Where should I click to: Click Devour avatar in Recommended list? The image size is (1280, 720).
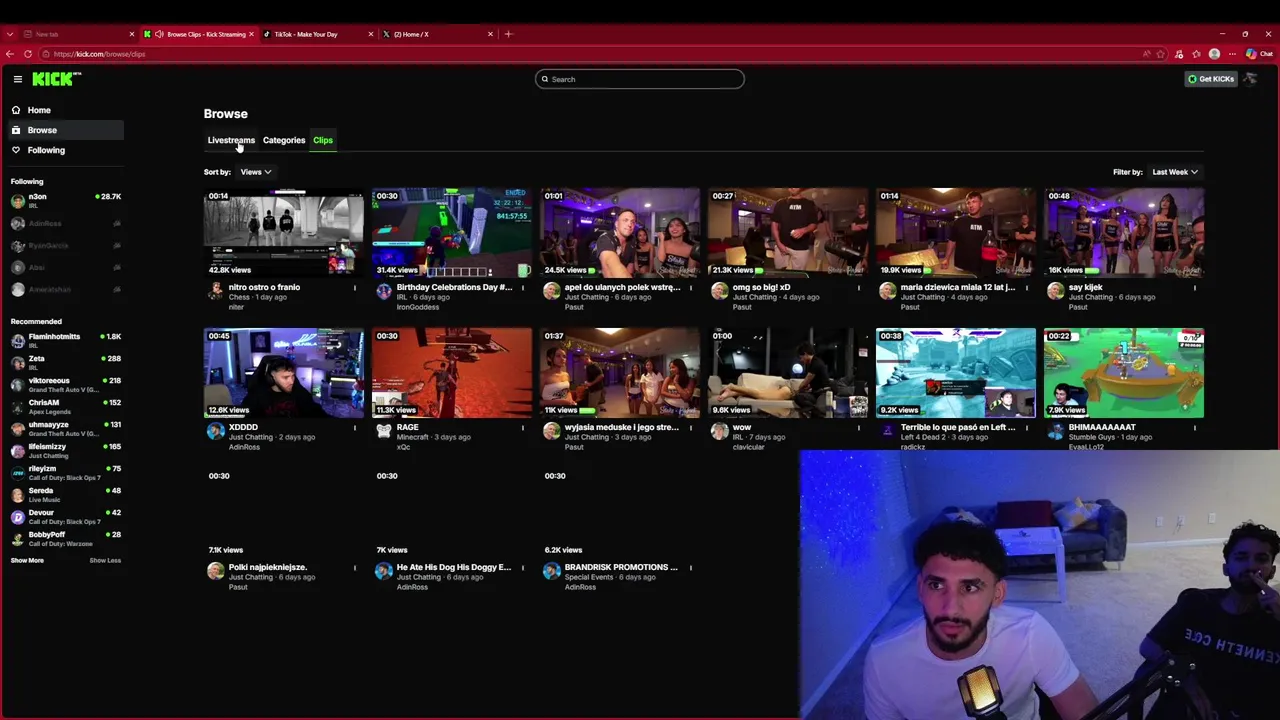18,517
